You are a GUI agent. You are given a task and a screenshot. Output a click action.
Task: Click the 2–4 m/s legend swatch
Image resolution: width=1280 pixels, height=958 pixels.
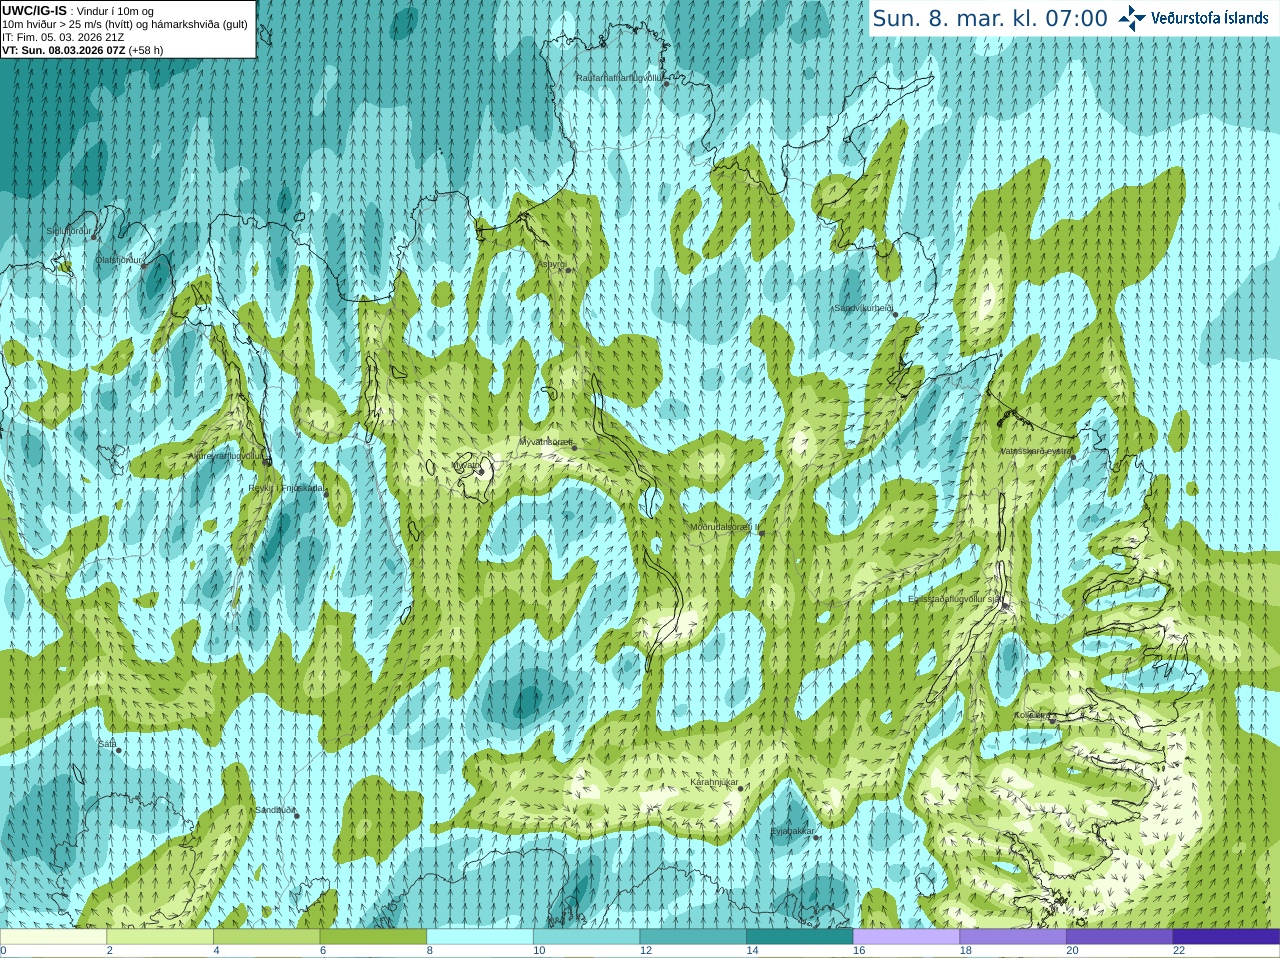click(x=160, y=937)
